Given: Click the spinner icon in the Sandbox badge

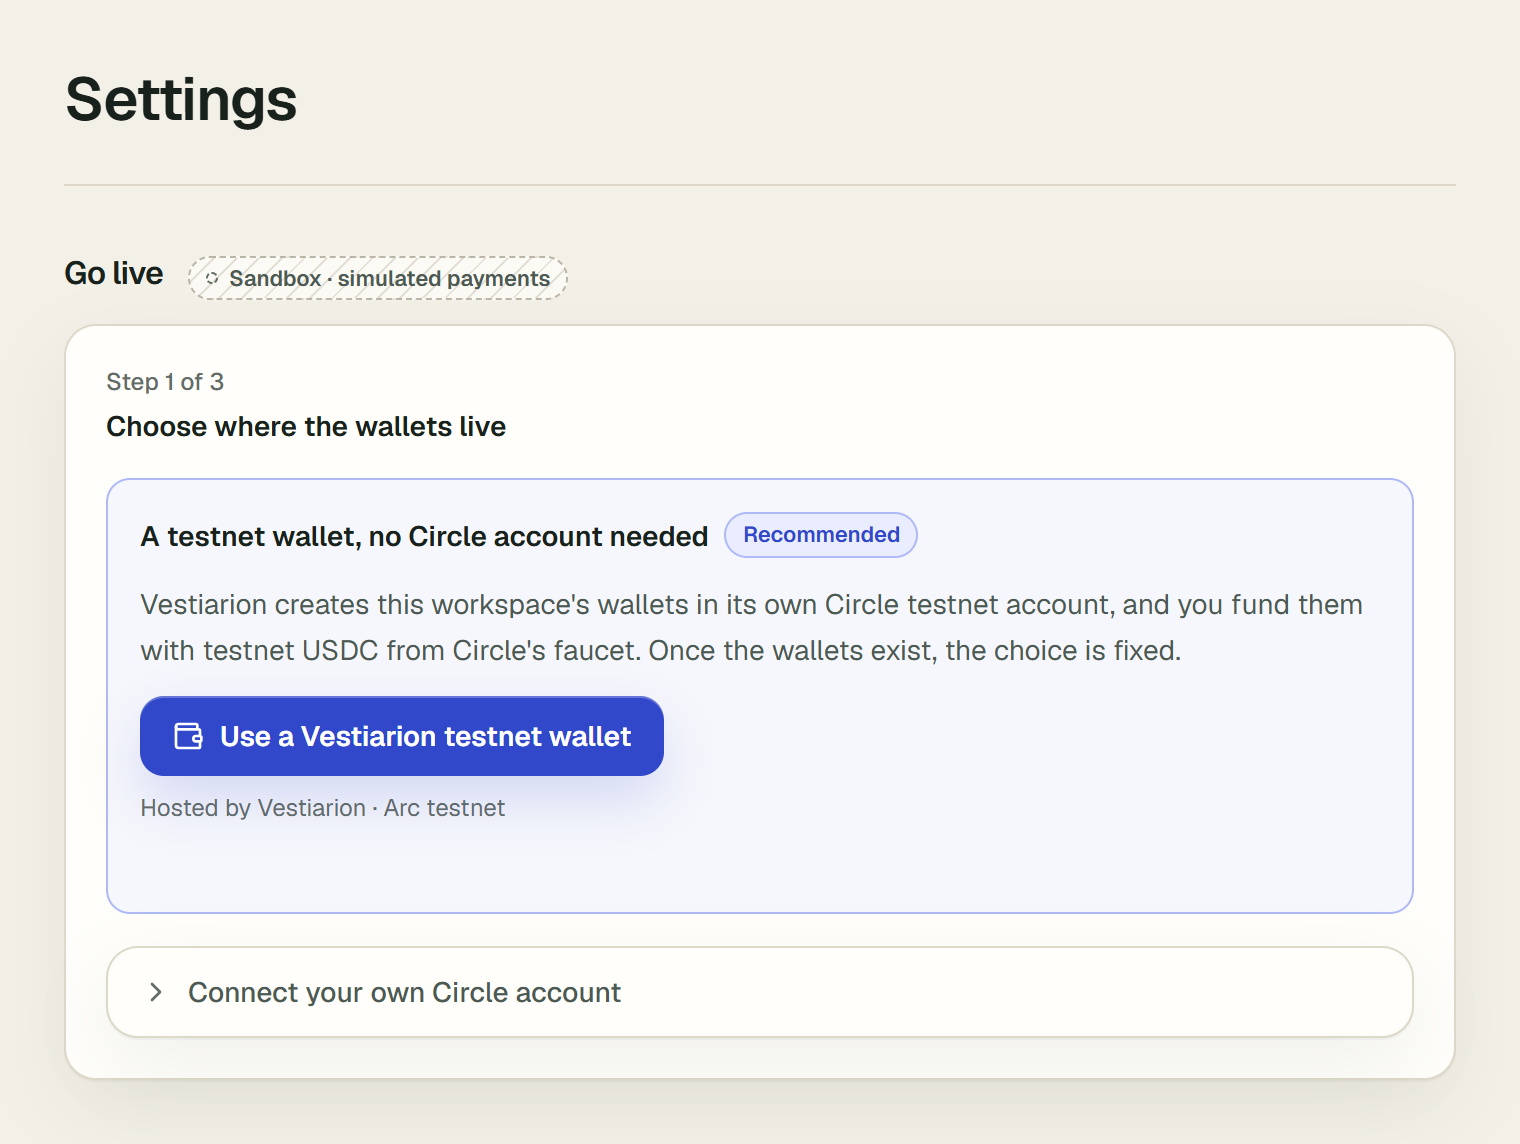Looking at the screenshot, I should (212, 278).
